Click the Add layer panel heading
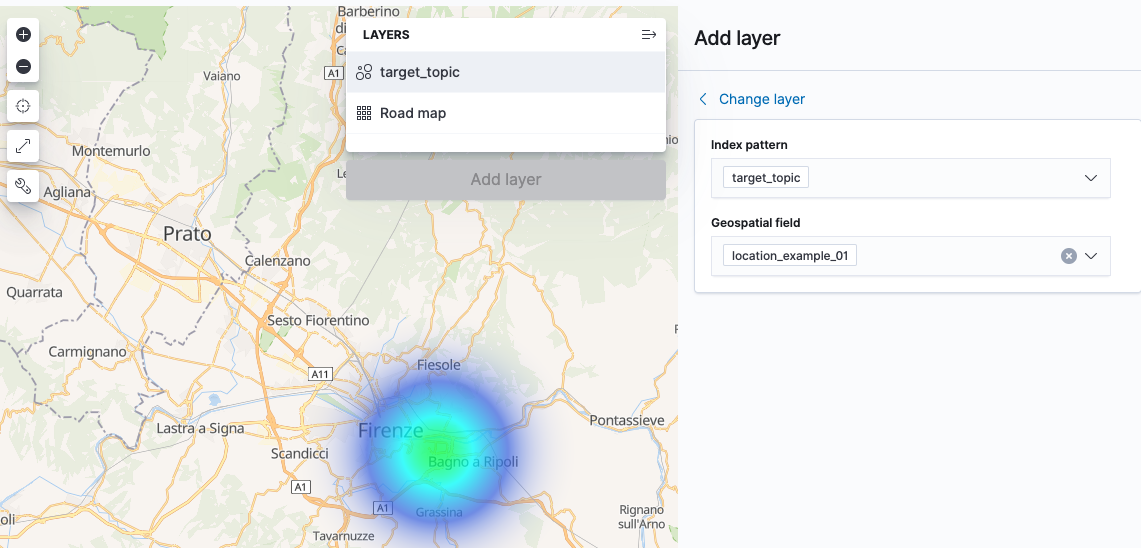Viewport: 1141px width, 548px height. point(737,38)
